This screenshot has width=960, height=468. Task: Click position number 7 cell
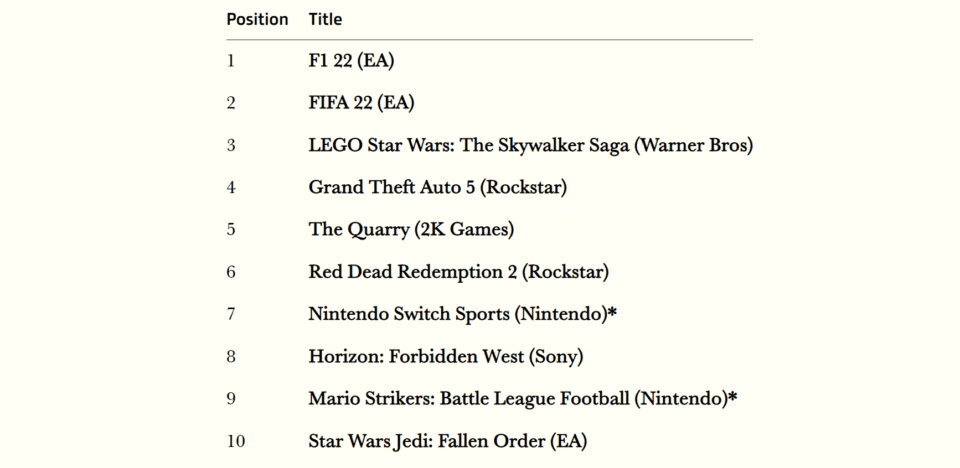(231, 314)
